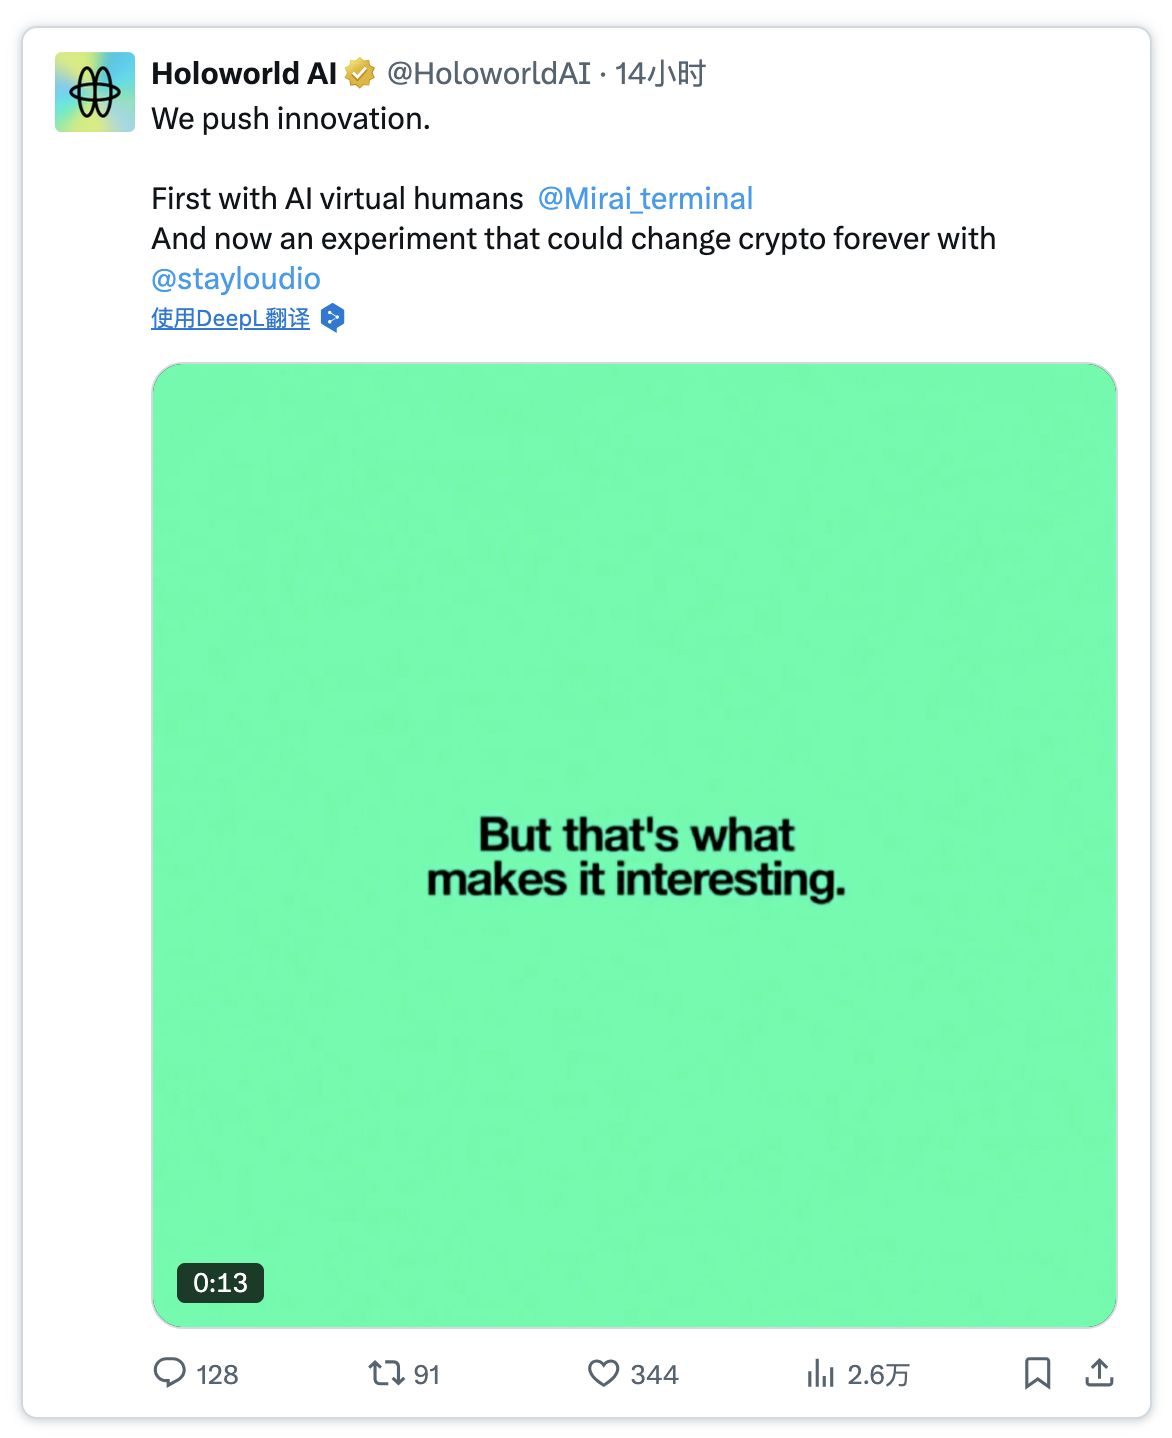This screenshot has height=1438, width=1172.
Task: Click the @HoloworldAI handle
Action: click(x=489, y=73)
